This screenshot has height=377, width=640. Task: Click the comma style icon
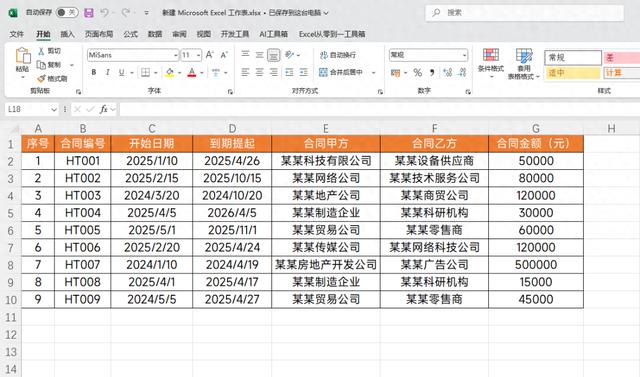tap(432, 73)
